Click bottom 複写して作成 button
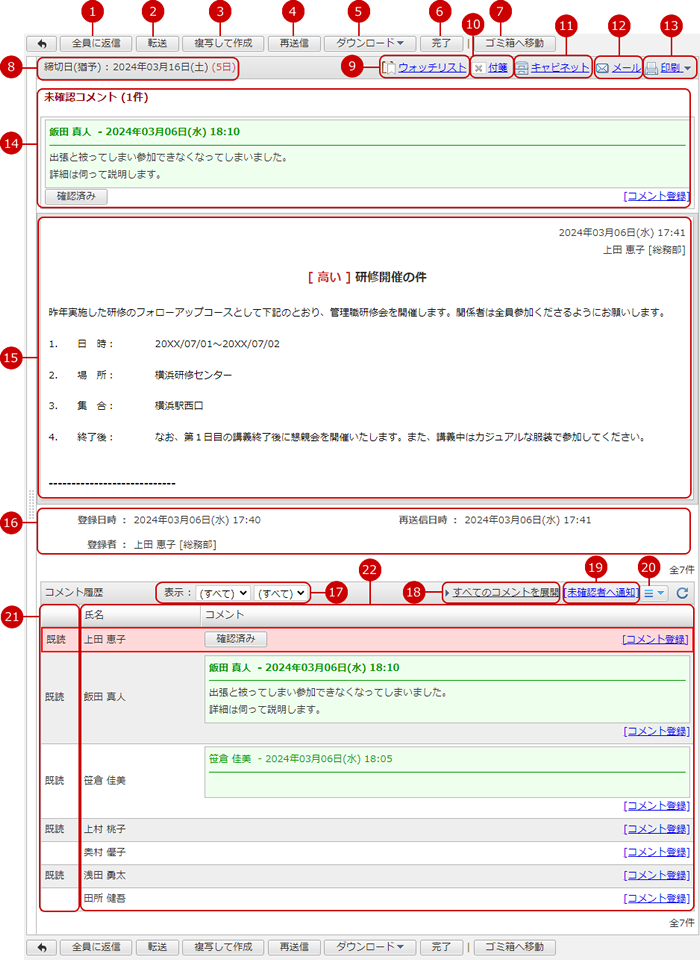 (224, 947)
